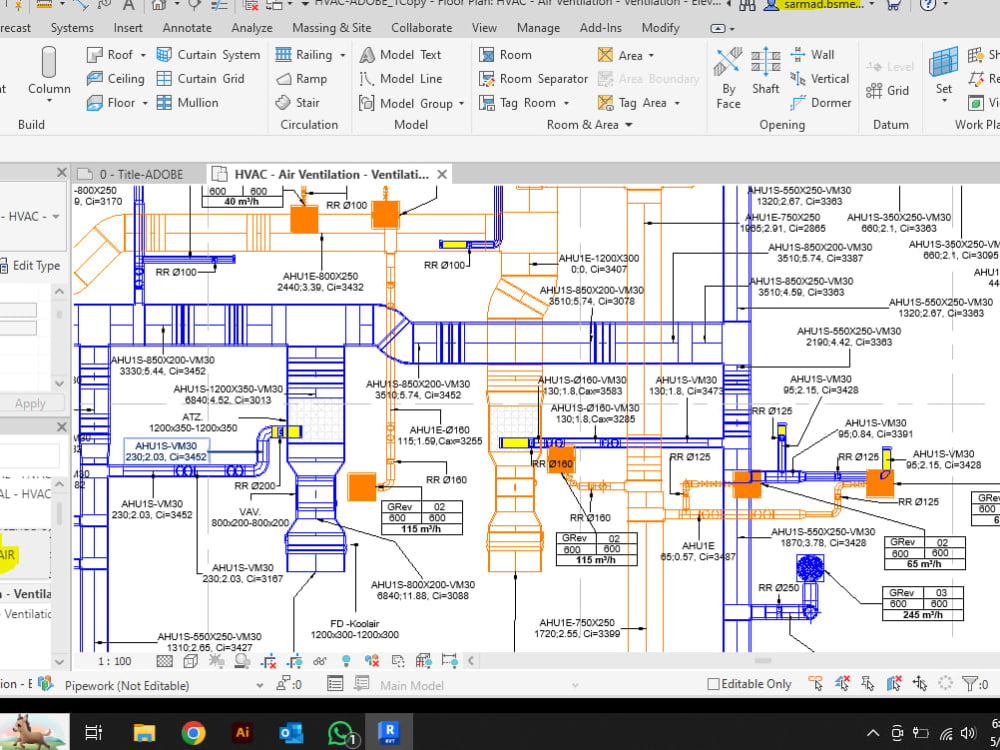
Task: Select the Wall opening tool
Action: pos(812,55)
